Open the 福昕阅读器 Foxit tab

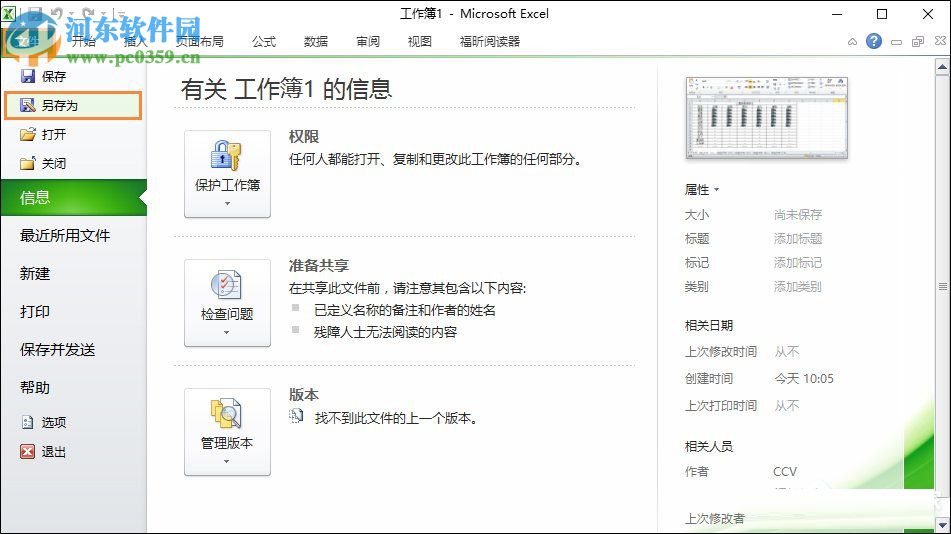click(490, 41)
